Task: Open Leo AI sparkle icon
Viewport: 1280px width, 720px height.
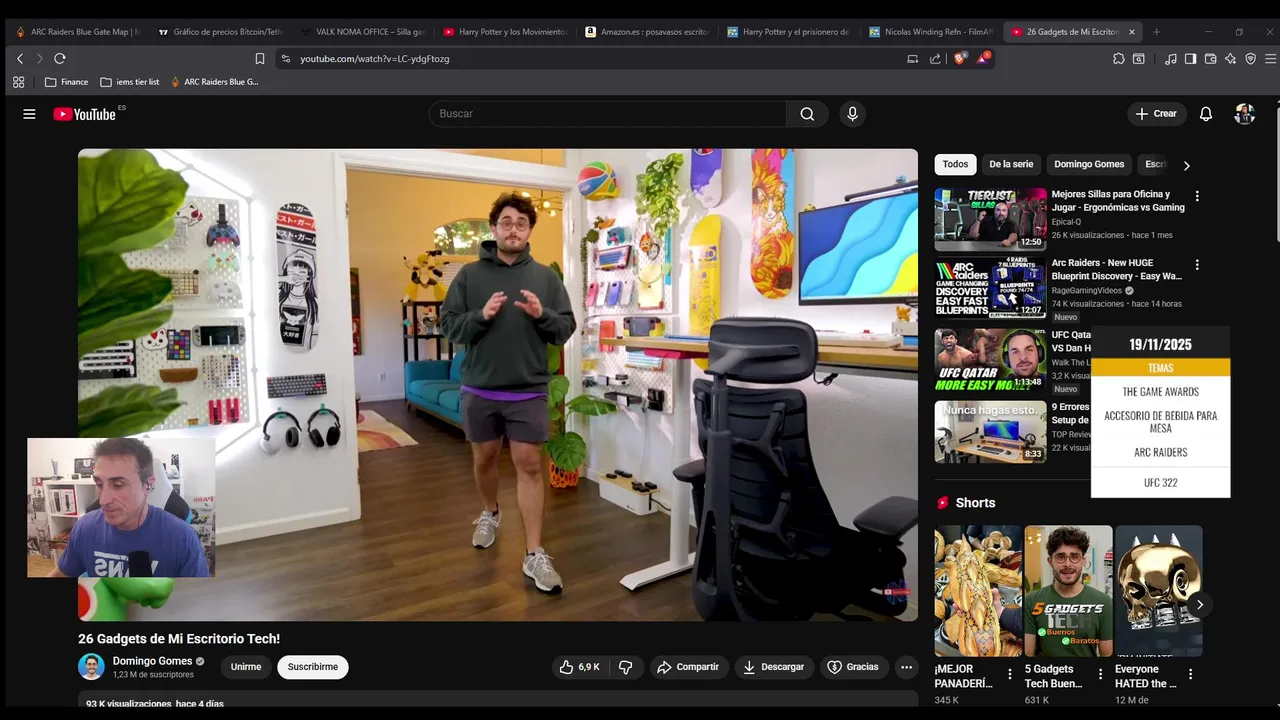Action: click(1230, 59)
